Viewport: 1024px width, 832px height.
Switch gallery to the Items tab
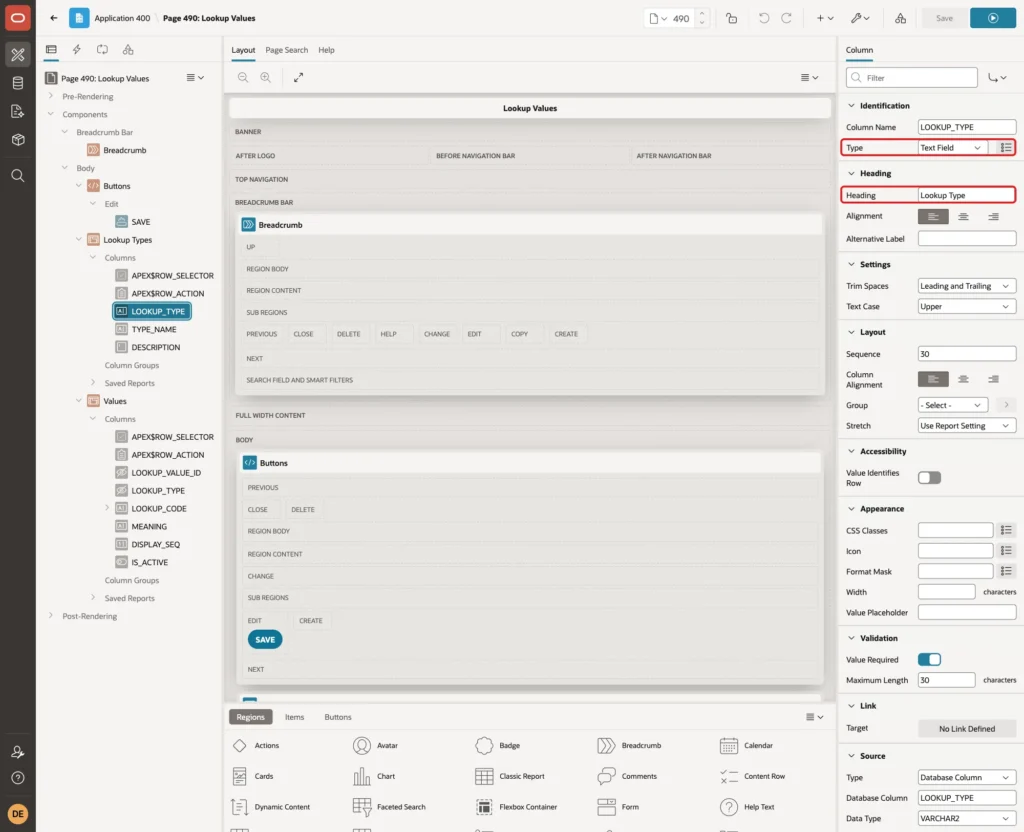[295, 717]
